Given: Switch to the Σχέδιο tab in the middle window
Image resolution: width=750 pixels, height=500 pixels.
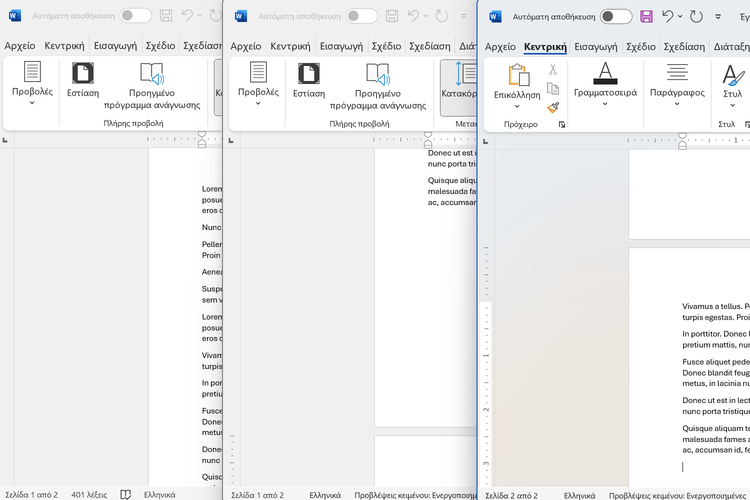Looking at the screenshot, I should (386, 46).
